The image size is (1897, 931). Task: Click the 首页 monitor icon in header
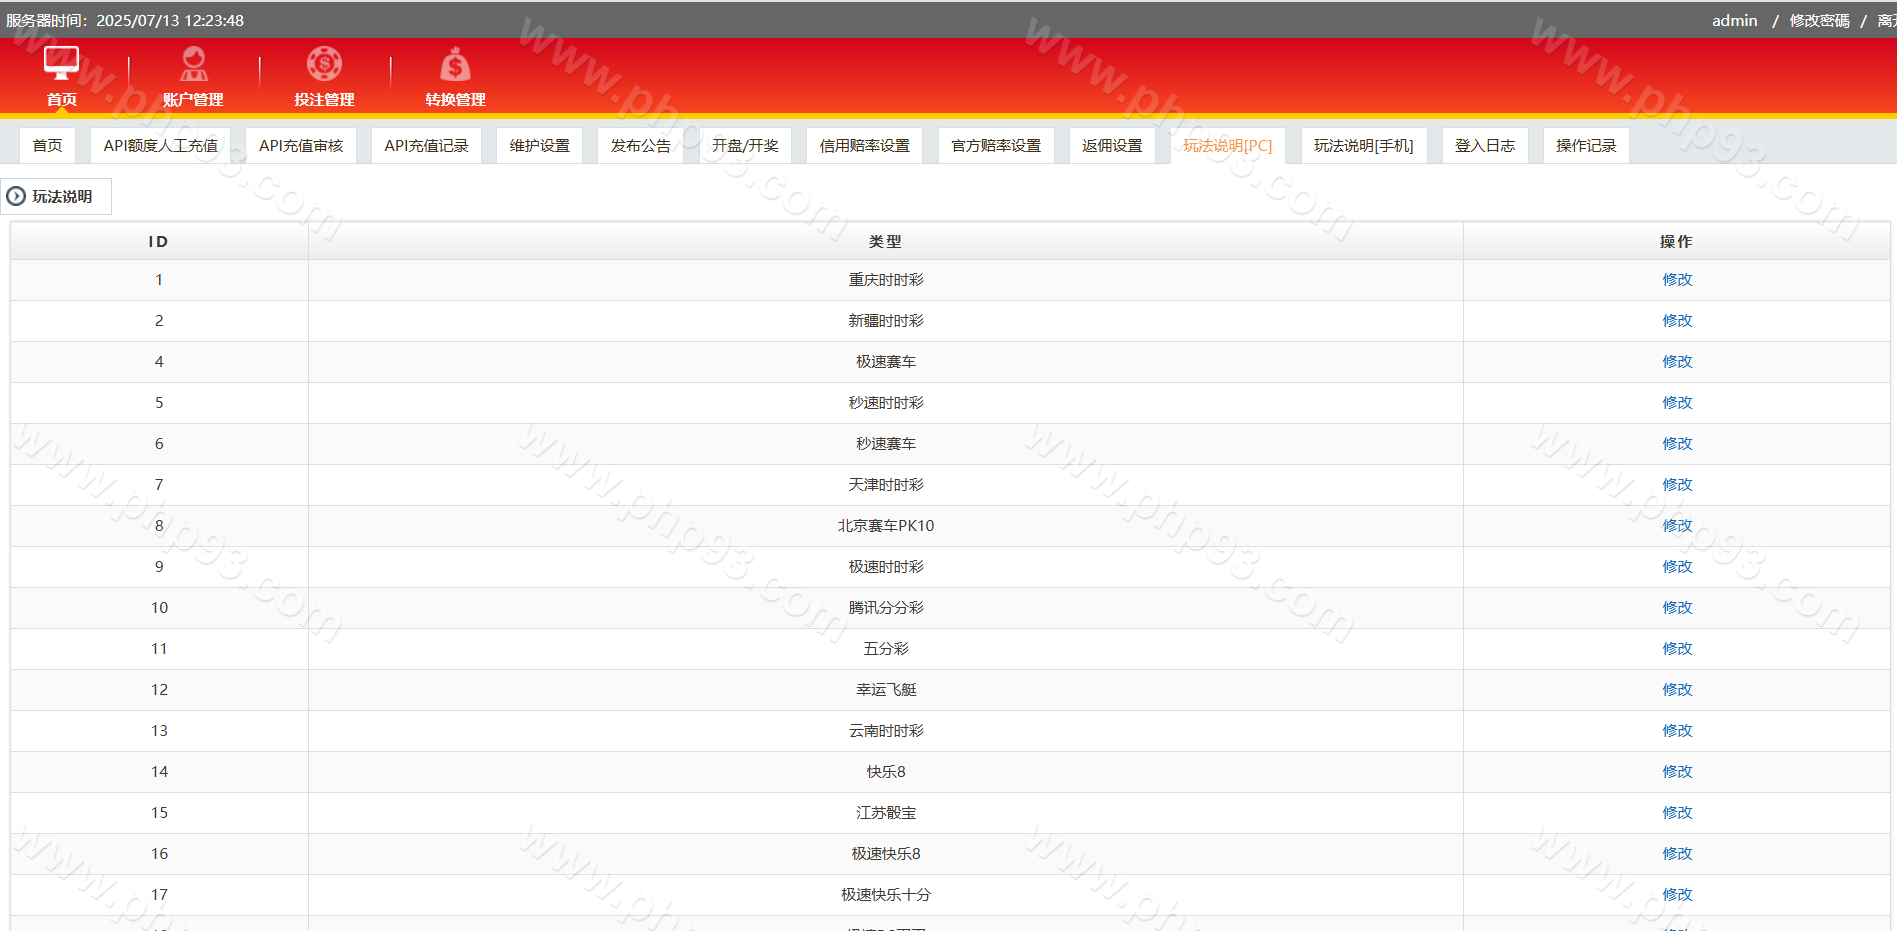coord(61,63)
